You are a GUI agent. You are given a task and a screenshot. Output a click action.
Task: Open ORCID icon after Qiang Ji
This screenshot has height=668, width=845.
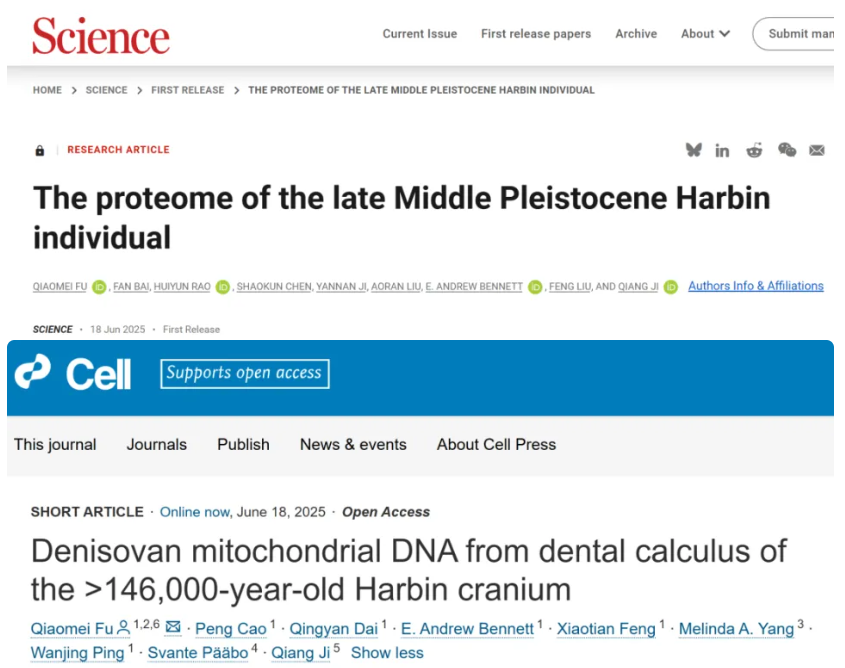pyautogui.click(x=670, y=287)
